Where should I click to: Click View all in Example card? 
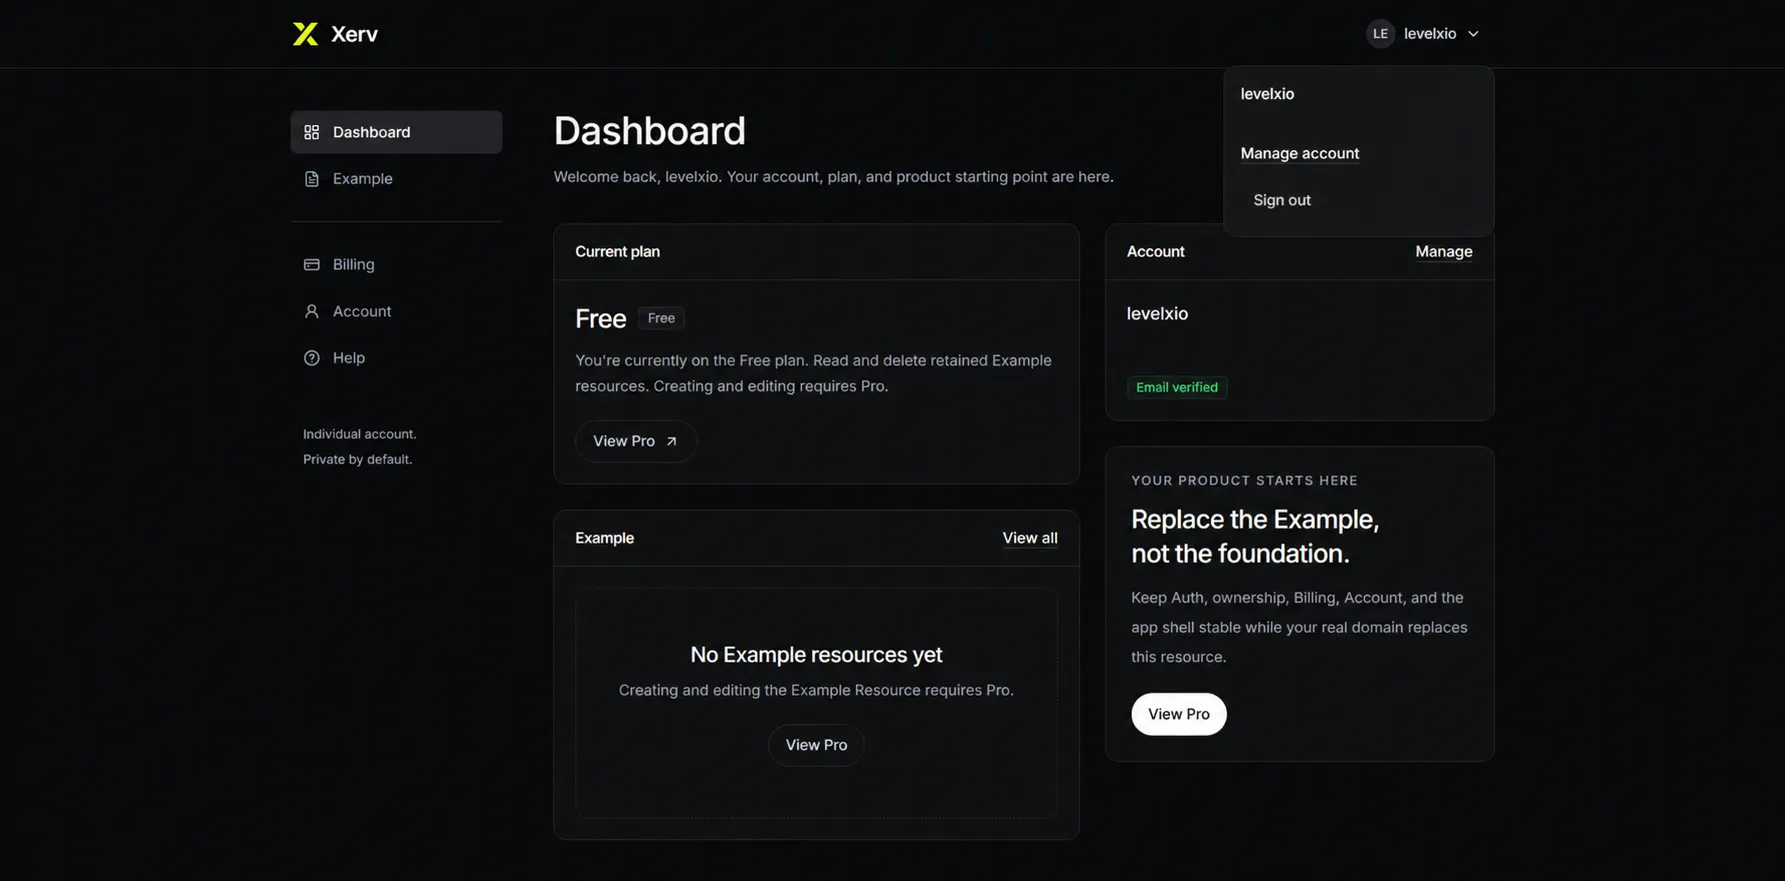pyautogui.click(x=1030, y=538)
